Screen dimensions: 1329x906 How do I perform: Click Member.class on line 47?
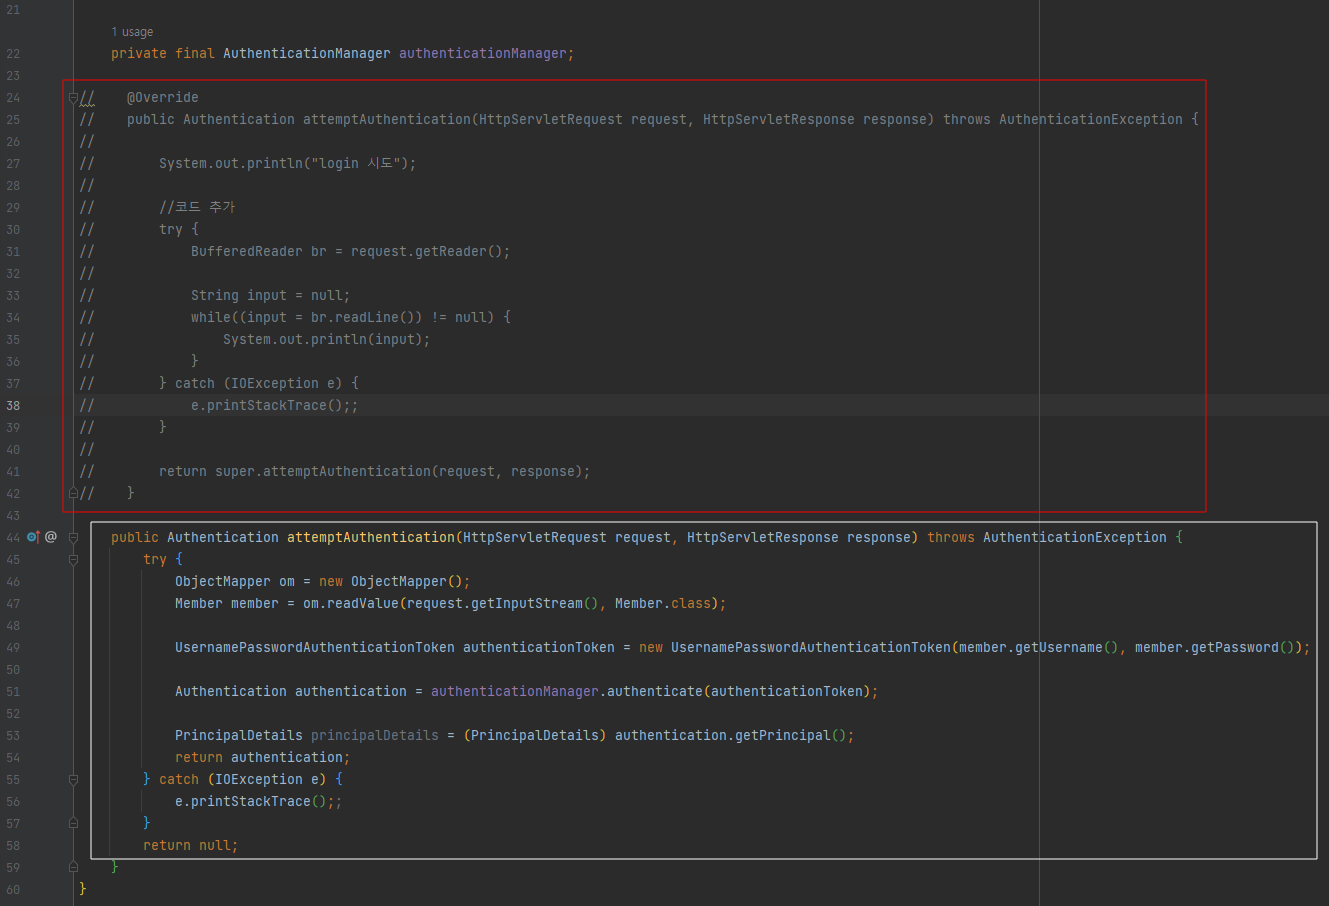point(663,603)
